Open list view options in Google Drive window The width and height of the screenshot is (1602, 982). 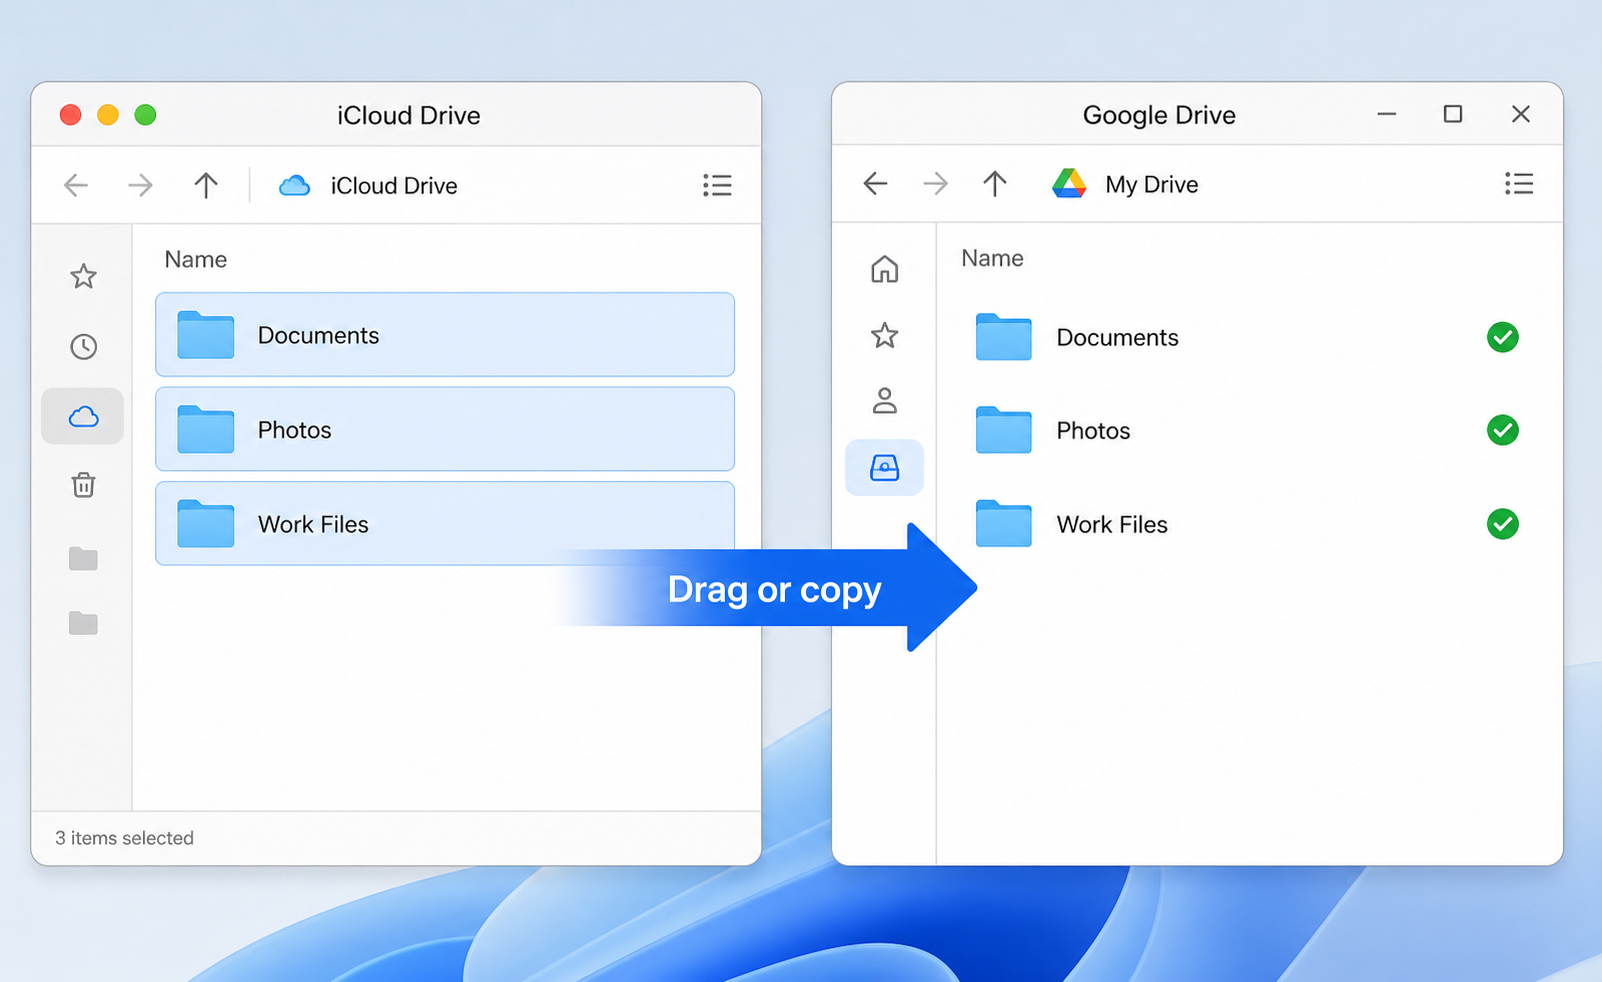pos(1519,184)
